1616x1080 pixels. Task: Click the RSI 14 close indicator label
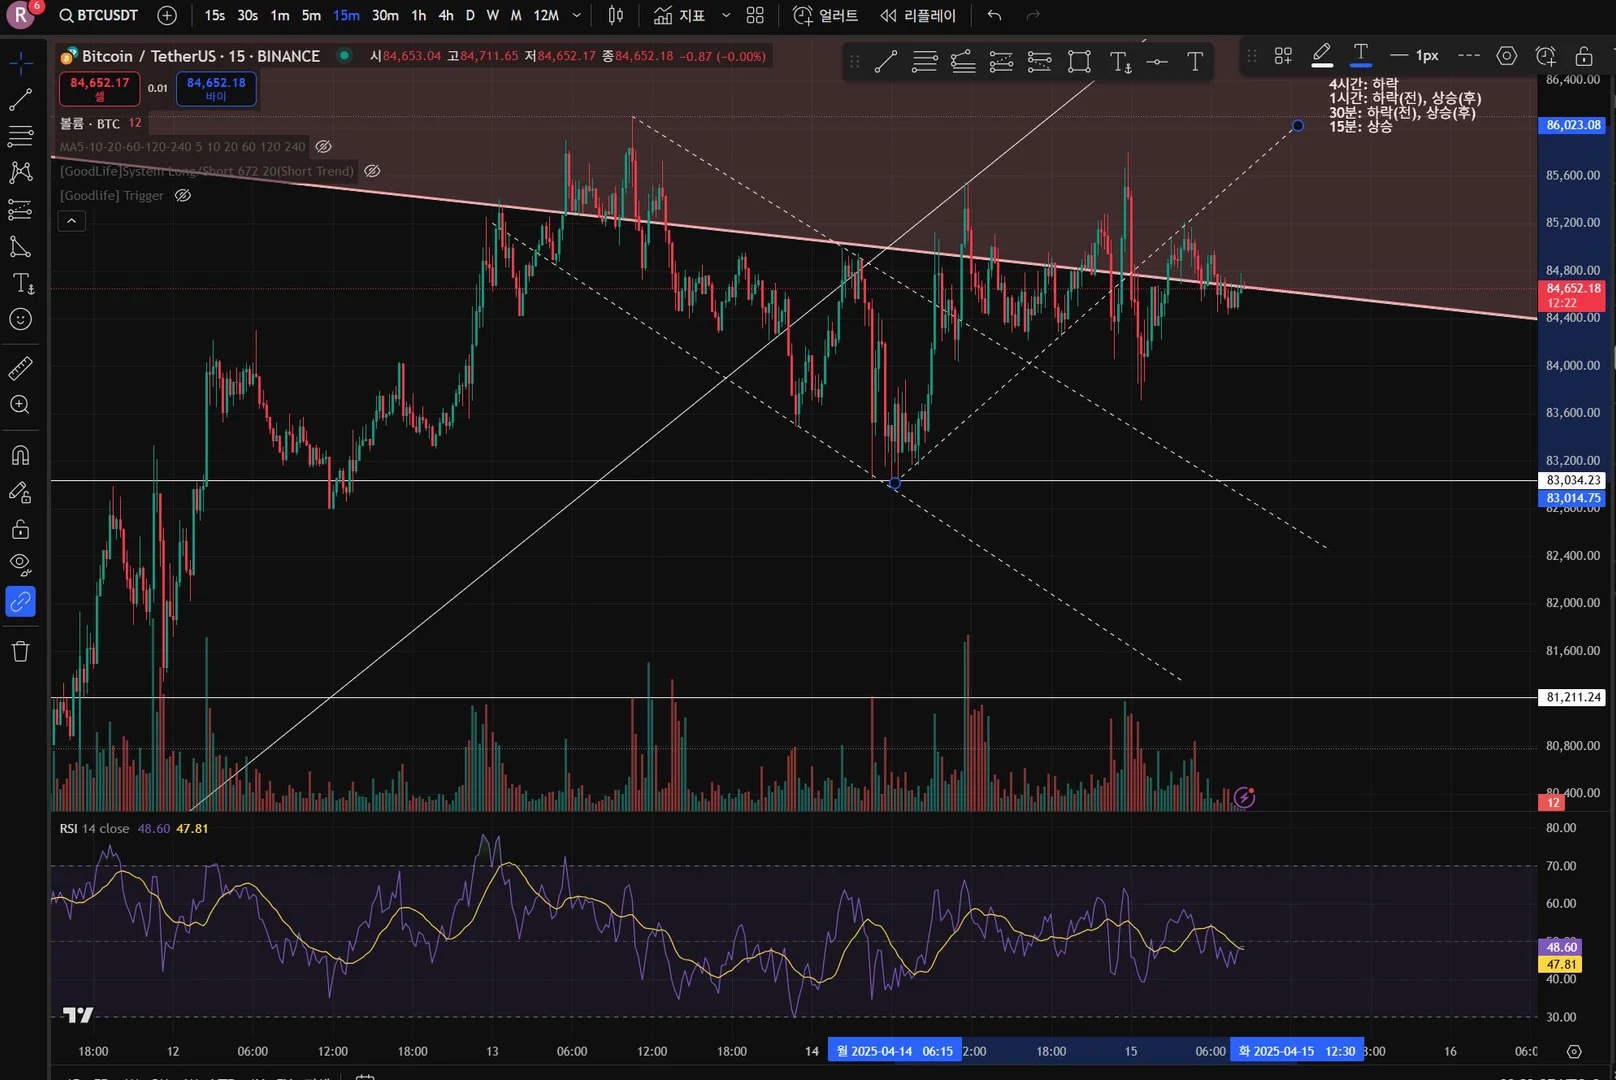pos(94,828)
